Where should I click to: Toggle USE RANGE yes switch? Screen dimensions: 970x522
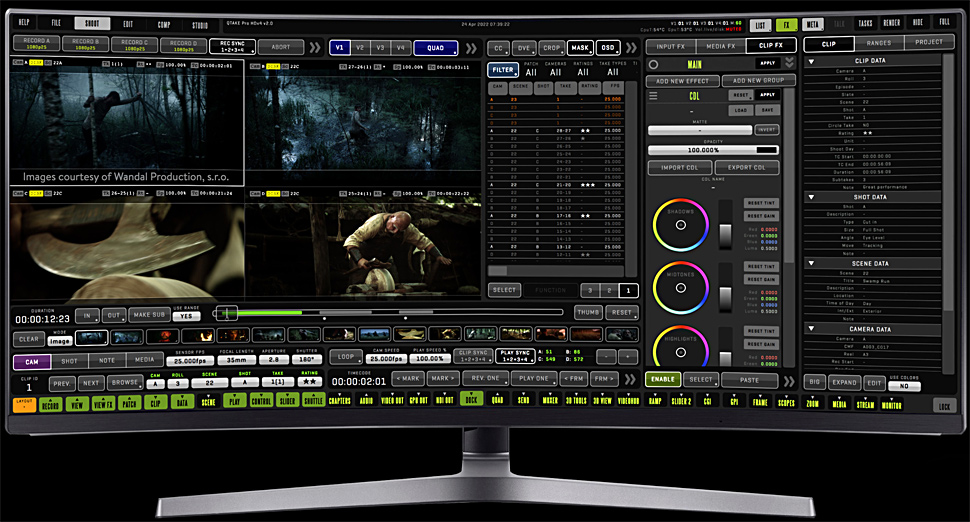click(186, 316)
